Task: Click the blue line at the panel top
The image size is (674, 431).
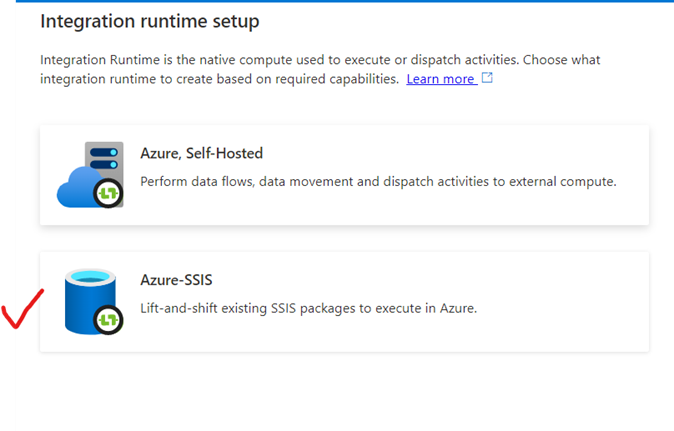Action: pyautogui.click(x=340, y=1)
